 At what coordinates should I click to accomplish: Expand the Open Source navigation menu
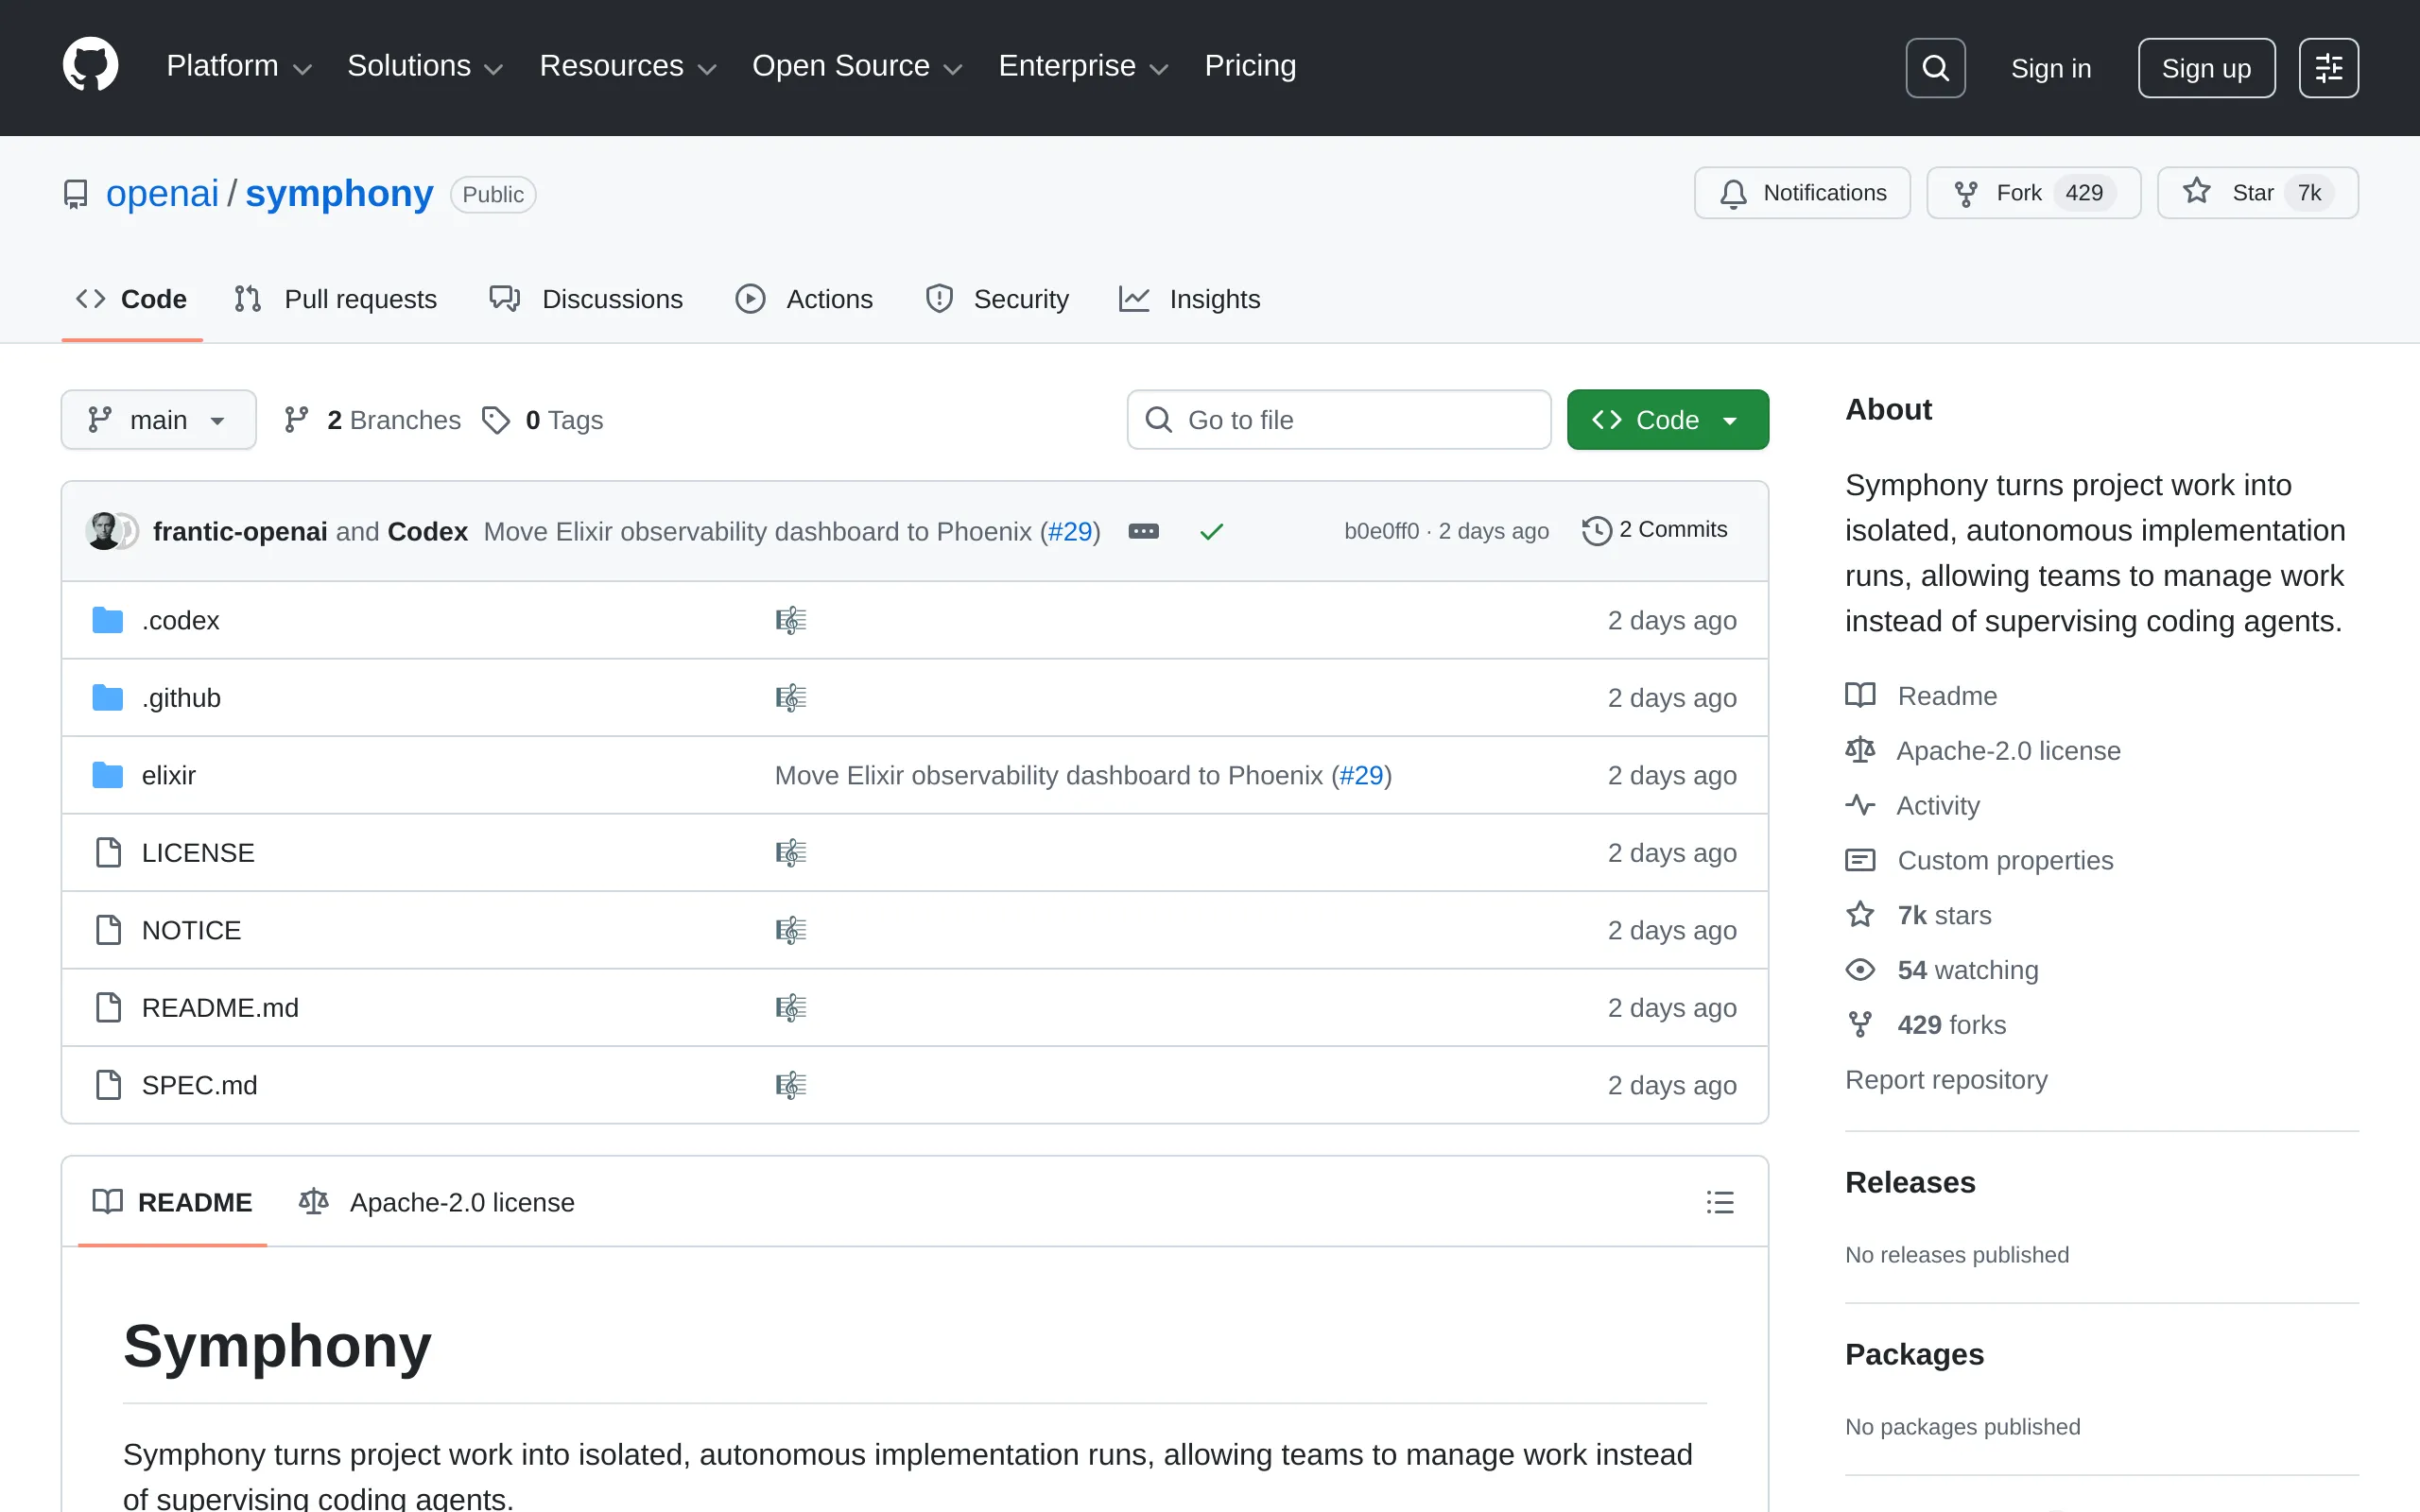coord(856,66)
